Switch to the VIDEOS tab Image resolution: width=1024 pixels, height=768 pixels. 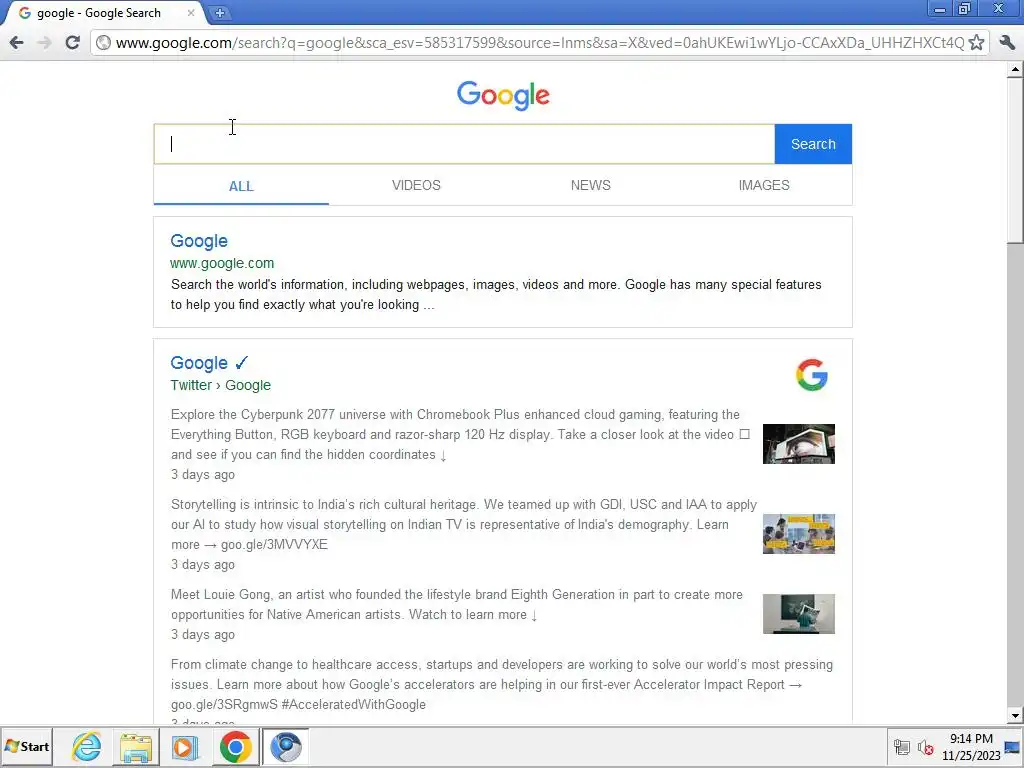(x=416, y=185)
